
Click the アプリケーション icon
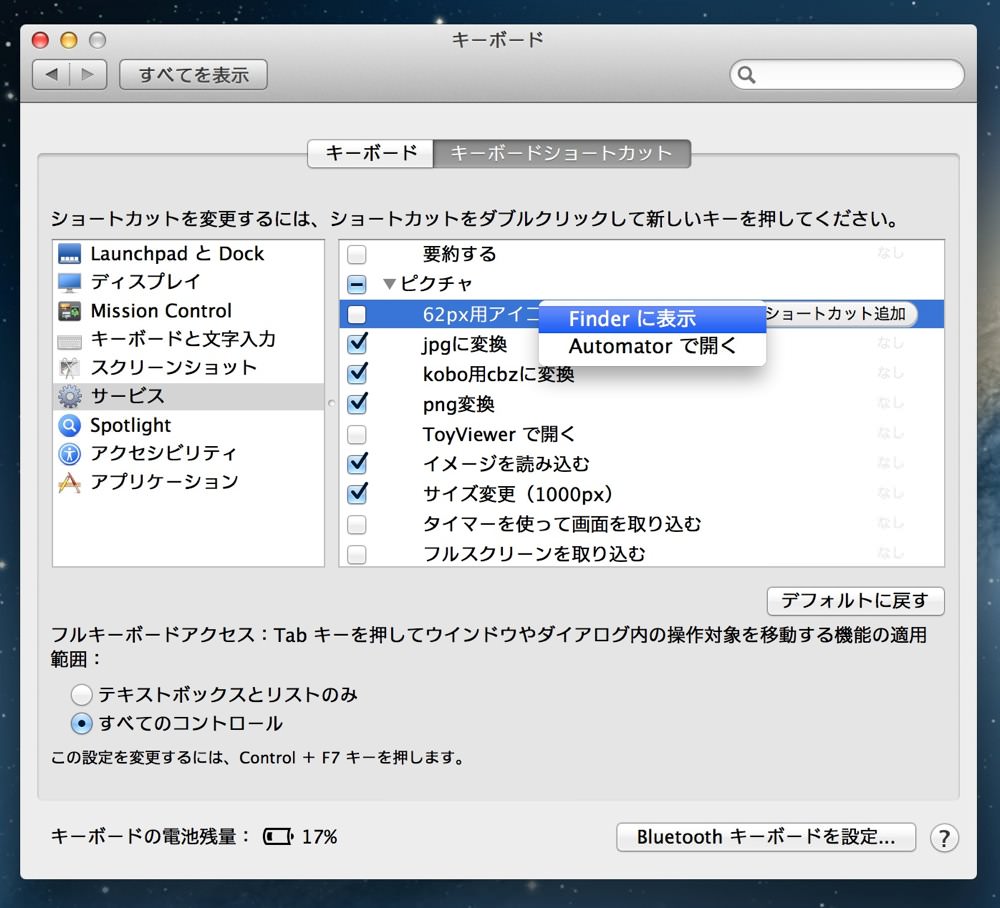pos(70,483)
